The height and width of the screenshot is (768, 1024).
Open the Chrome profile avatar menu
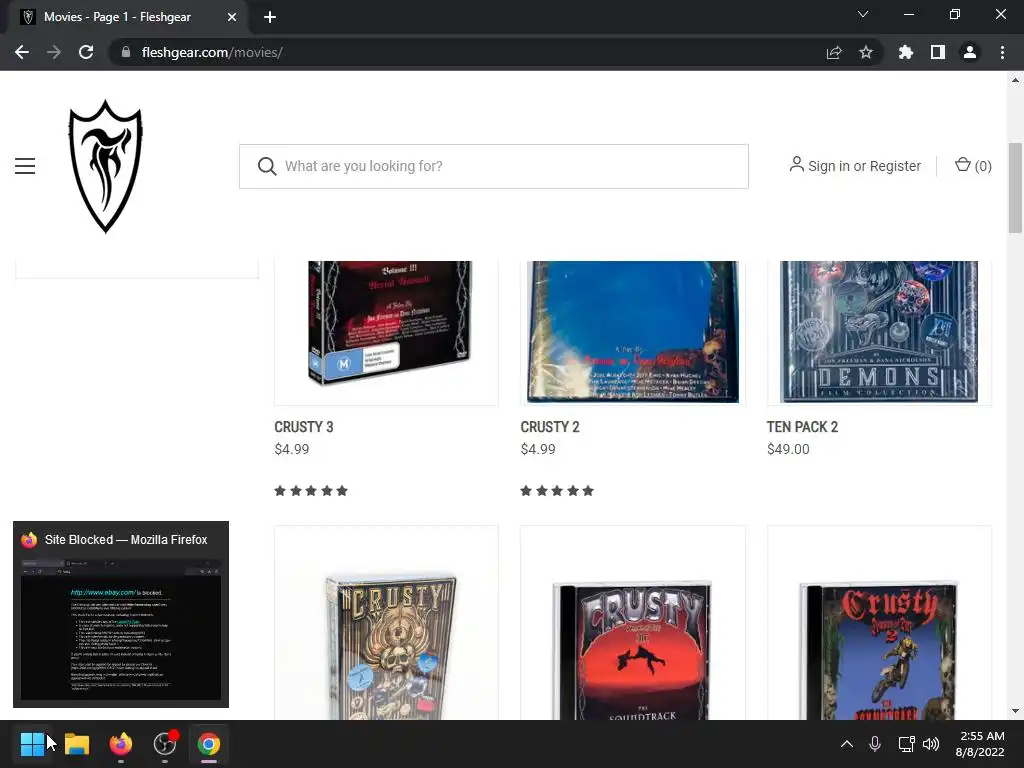970,52
